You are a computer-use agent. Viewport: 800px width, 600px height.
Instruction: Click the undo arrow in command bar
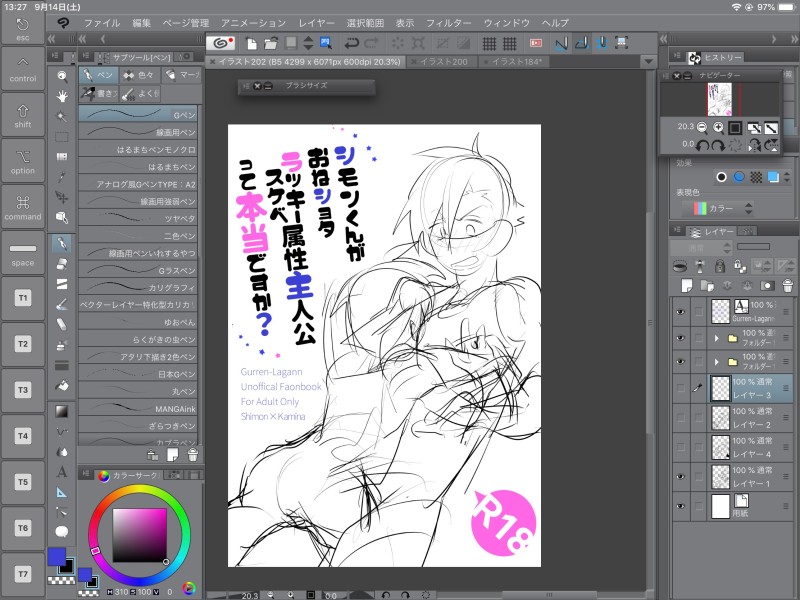point(352,43)
